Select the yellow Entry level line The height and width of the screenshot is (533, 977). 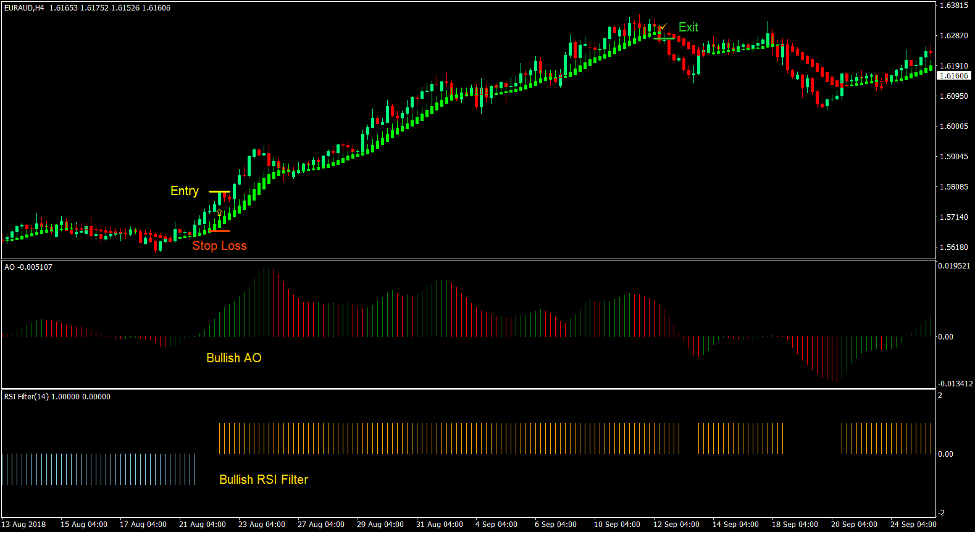coord(220,192)
